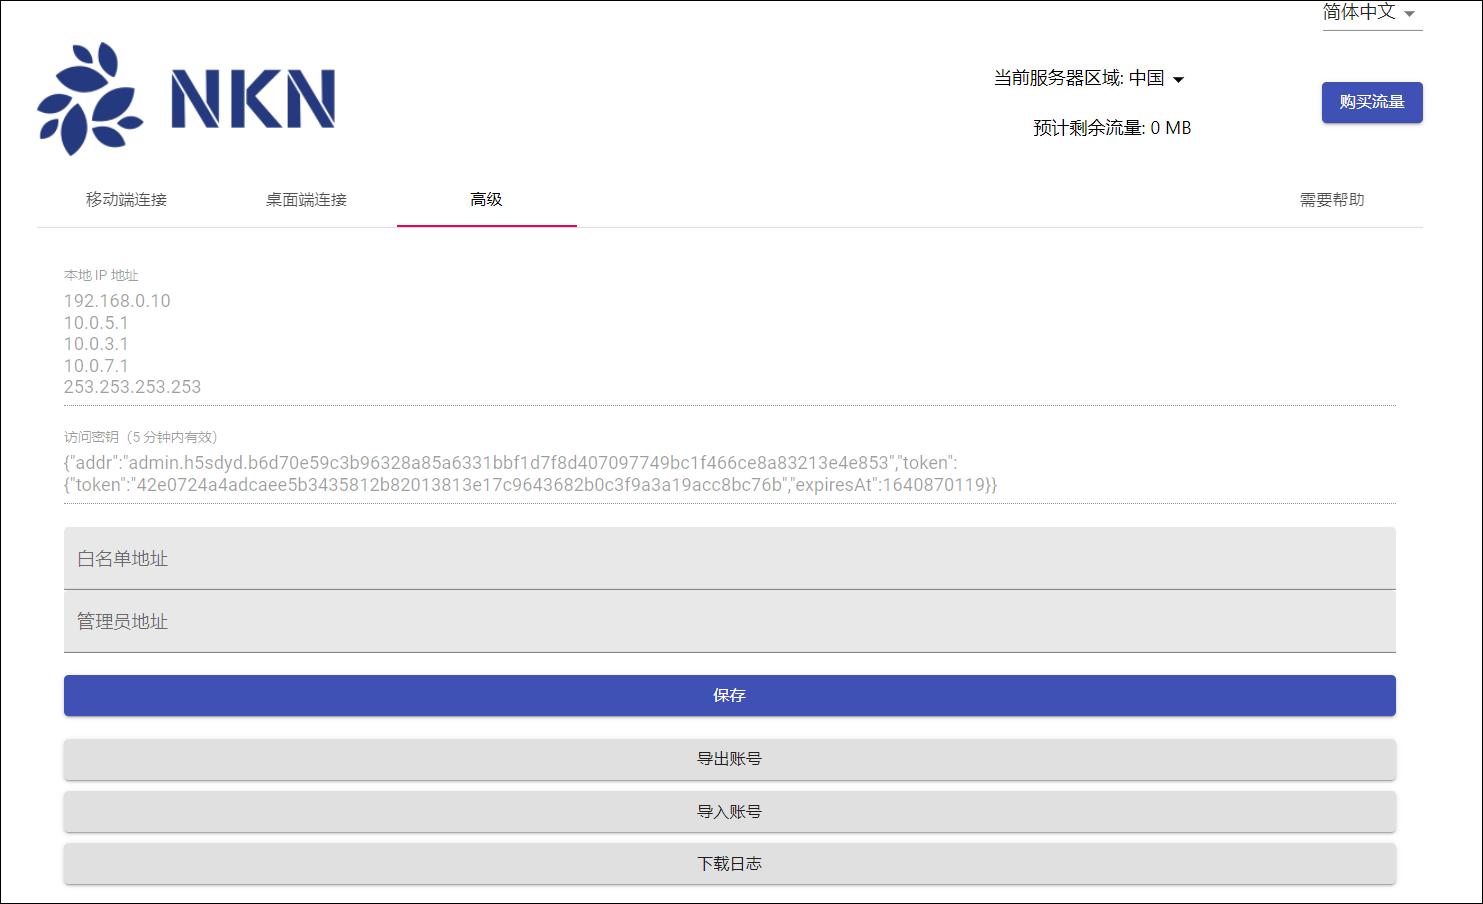This screenshot has height=904, width=1483.
Task: Click the 导出账号 button
Action: coord(729,758)
